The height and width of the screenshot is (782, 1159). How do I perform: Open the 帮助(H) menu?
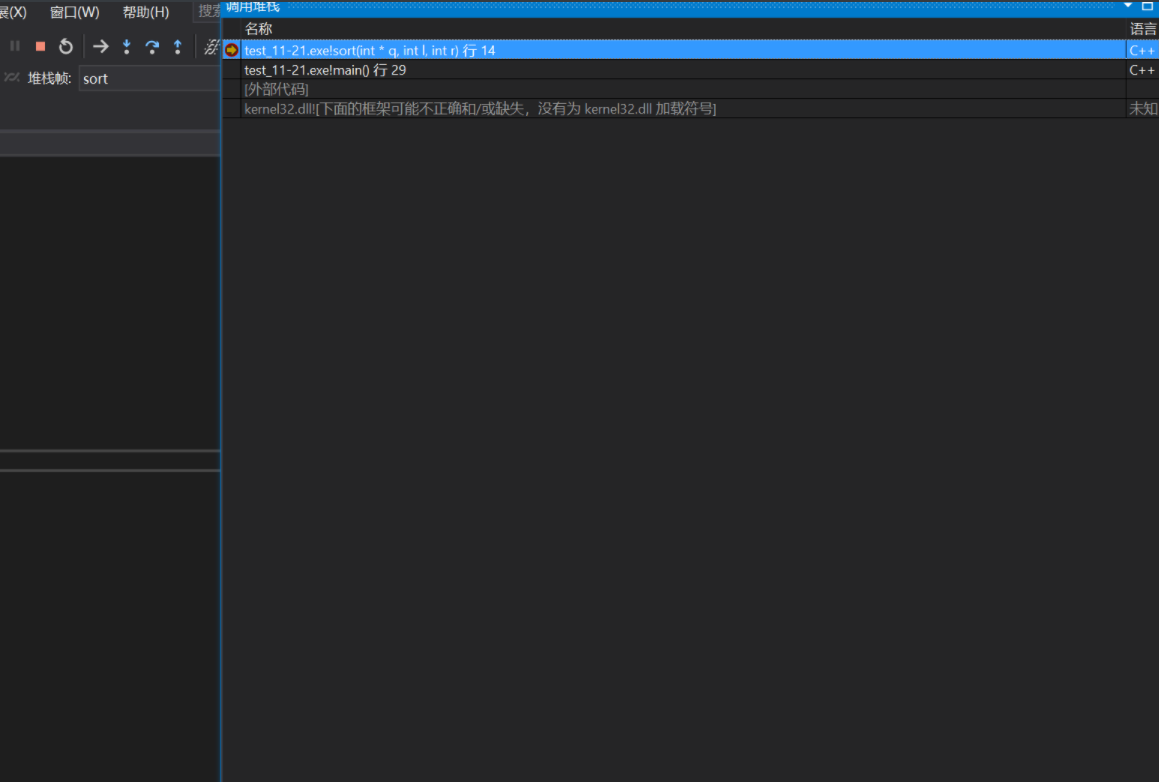coord(146,12)
